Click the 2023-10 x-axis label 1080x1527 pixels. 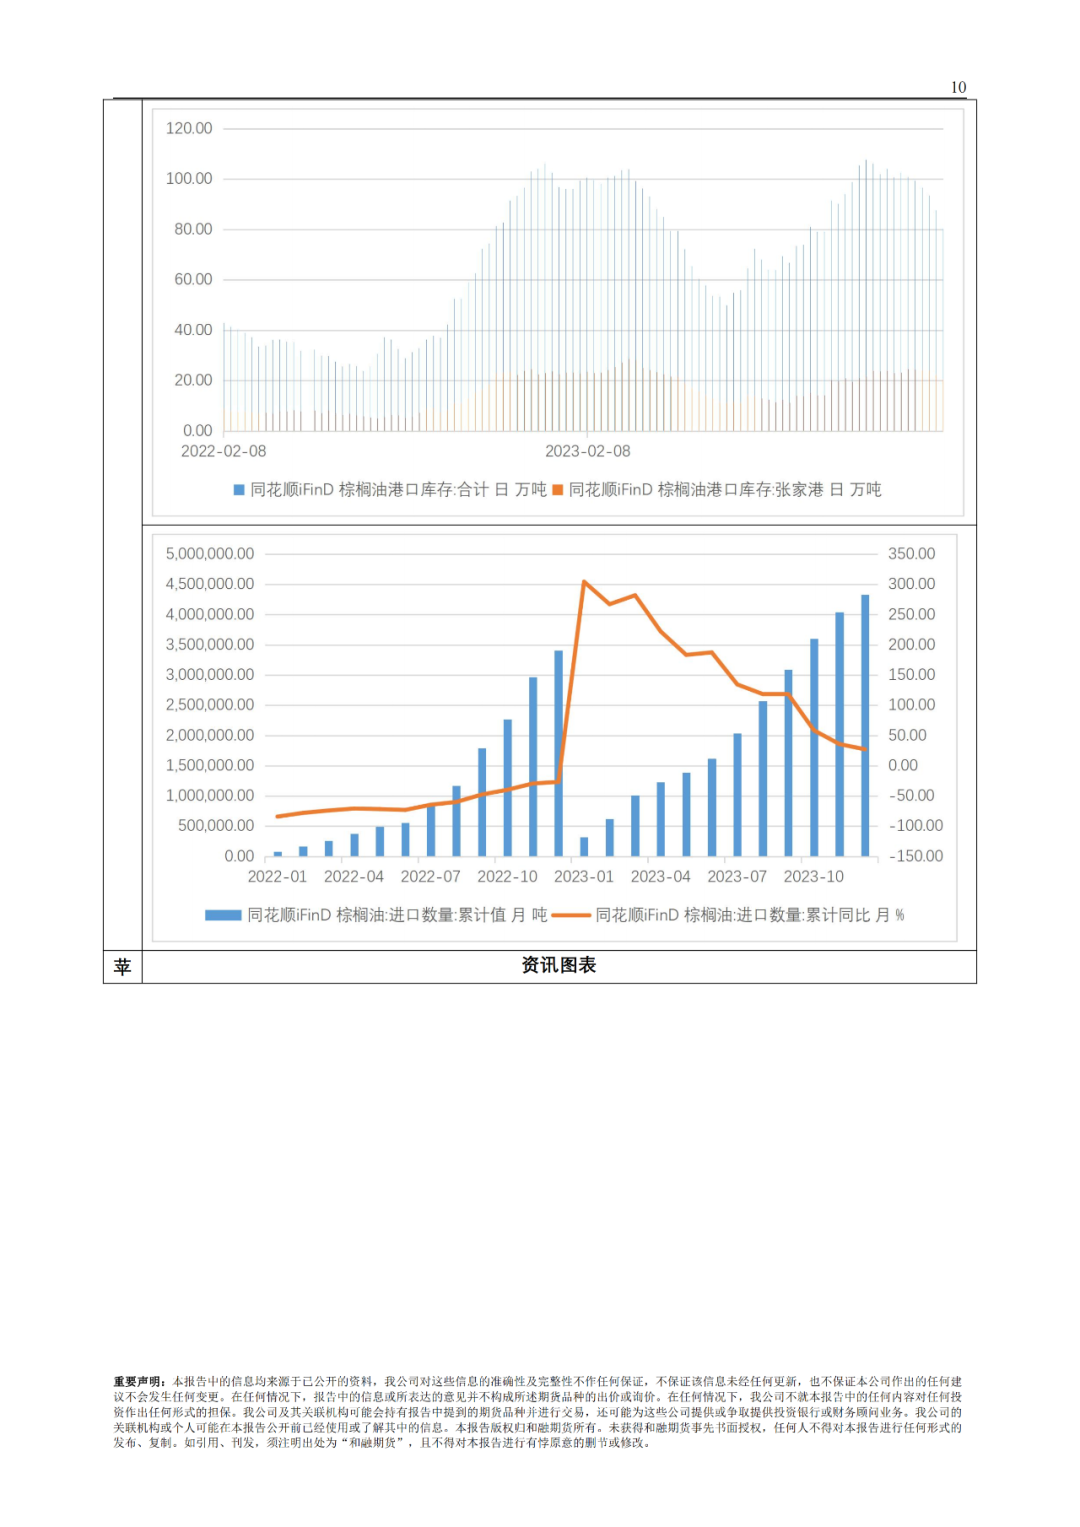tap(814, 877)
